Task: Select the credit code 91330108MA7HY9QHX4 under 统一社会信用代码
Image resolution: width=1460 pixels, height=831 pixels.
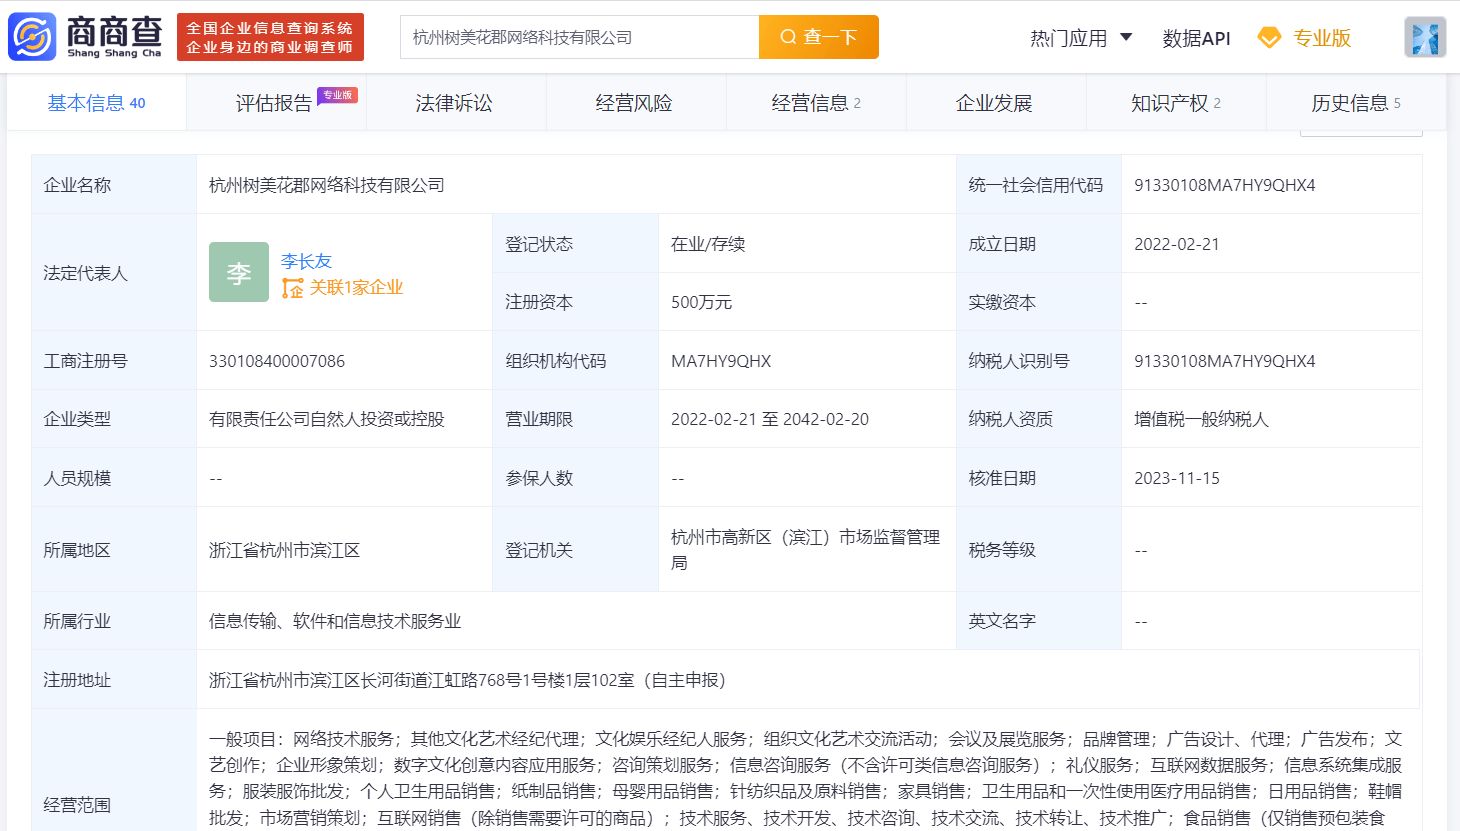Action: pos(1224,185)
